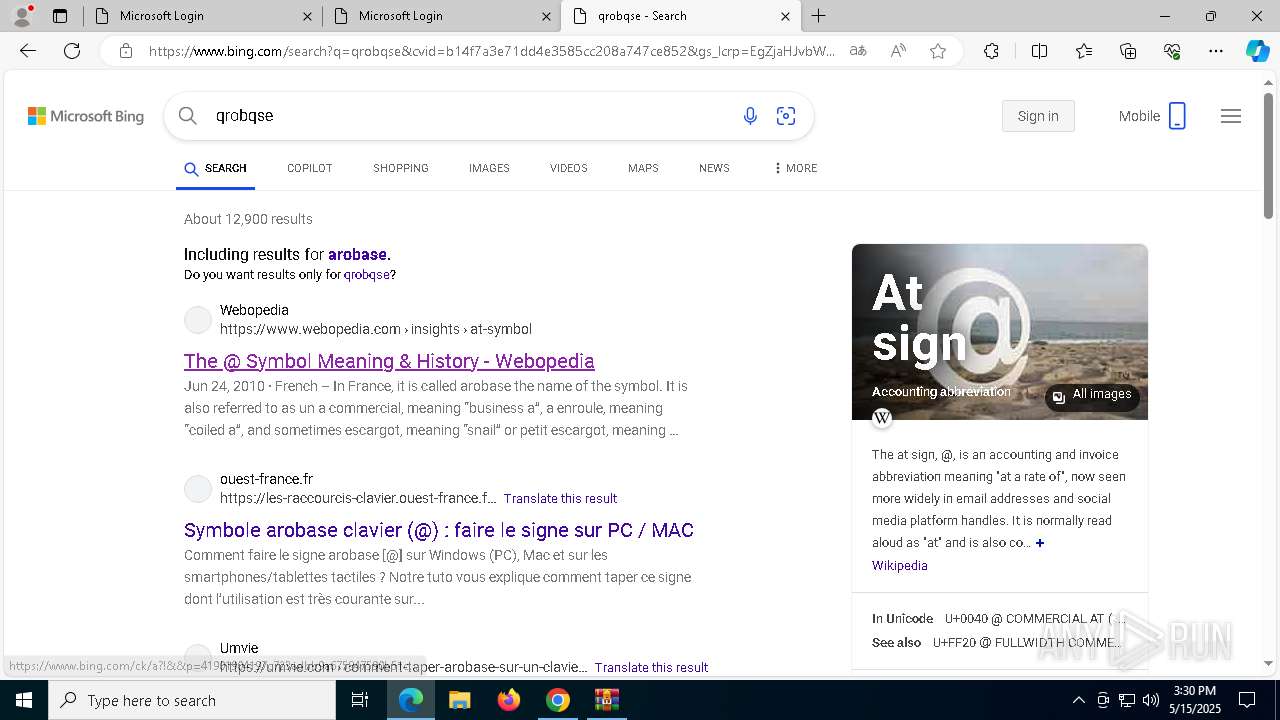The image size is (1280, 720).
Task: Open the Bing hamburger menu
Action: click(x=1231, y=116)
